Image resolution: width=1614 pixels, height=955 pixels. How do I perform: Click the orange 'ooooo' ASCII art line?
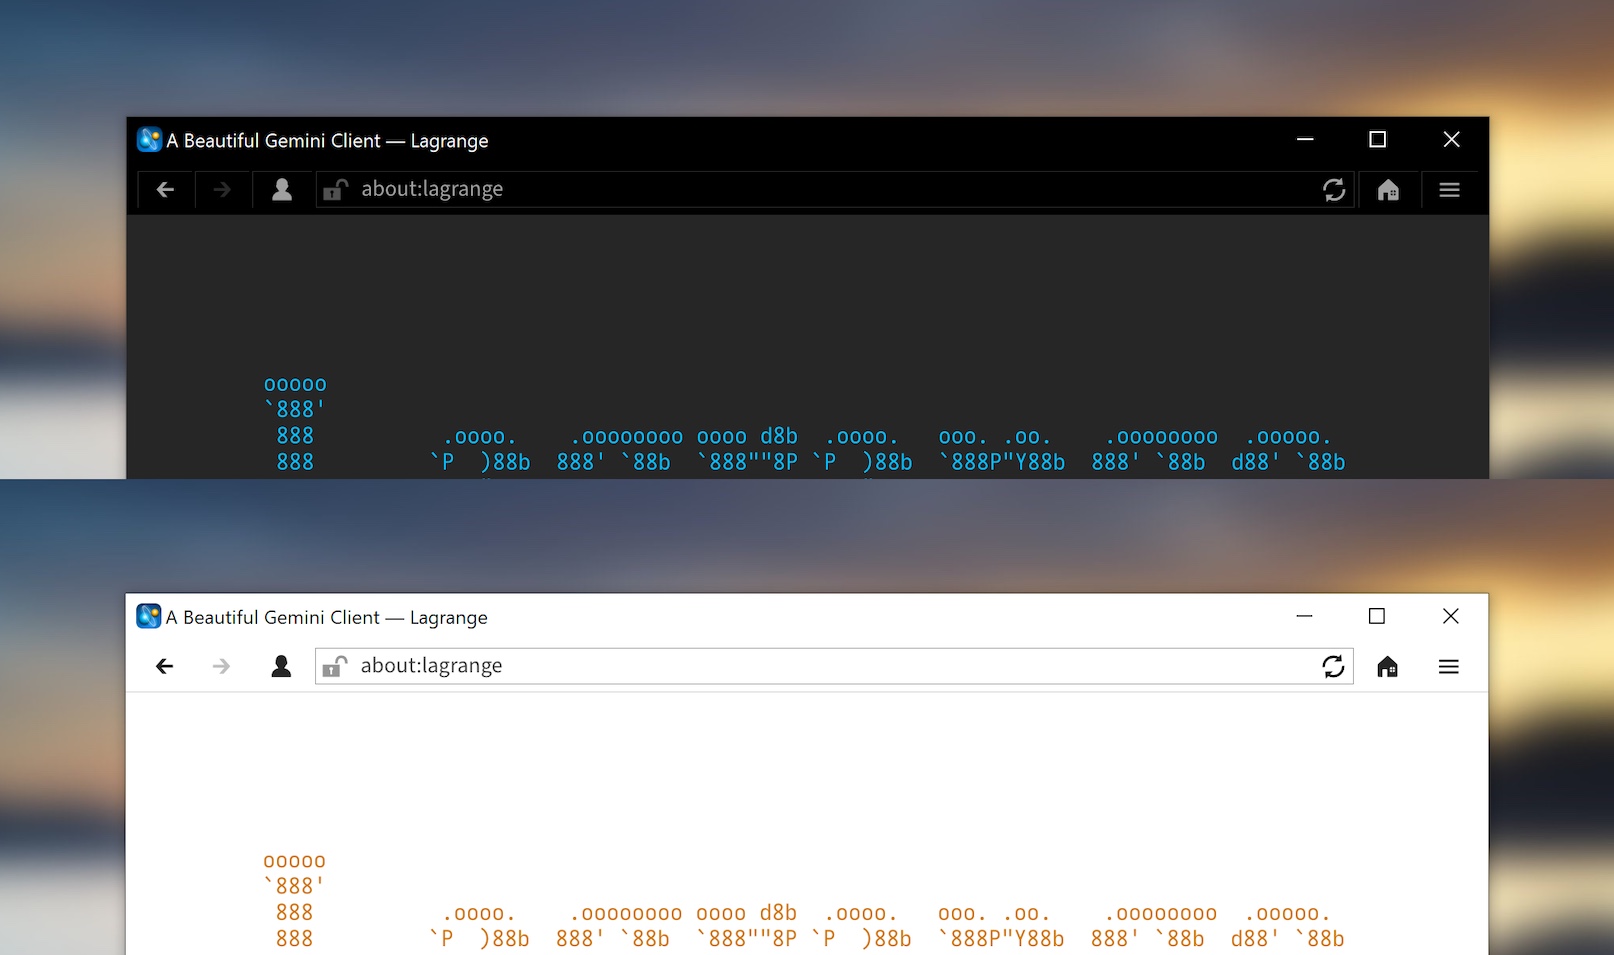click(294, 862)
